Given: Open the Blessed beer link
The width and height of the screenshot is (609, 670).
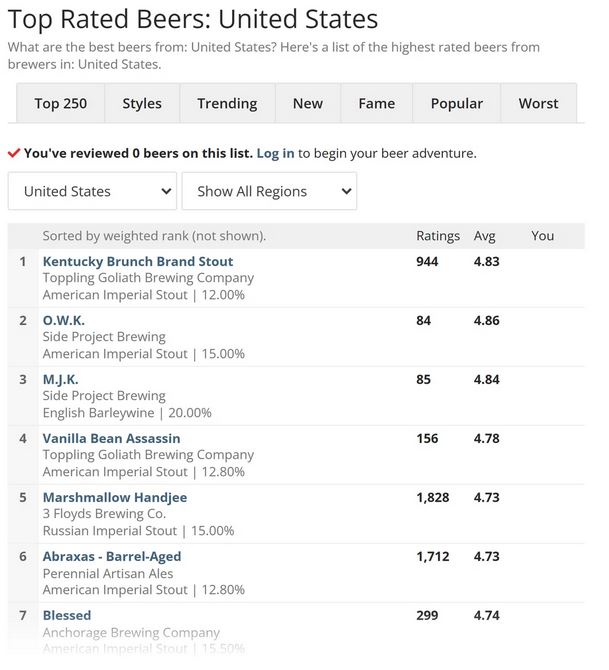Looking at the screenshot, I should tap(67, 615).
